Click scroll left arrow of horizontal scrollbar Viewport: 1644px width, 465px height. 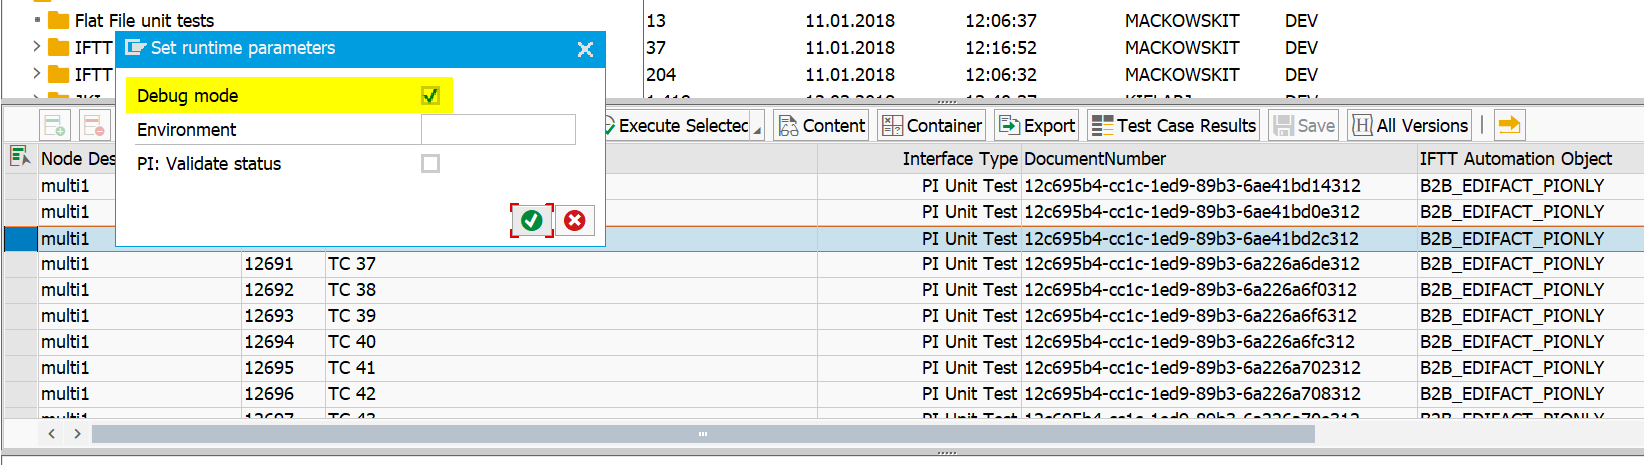[52, 434]
